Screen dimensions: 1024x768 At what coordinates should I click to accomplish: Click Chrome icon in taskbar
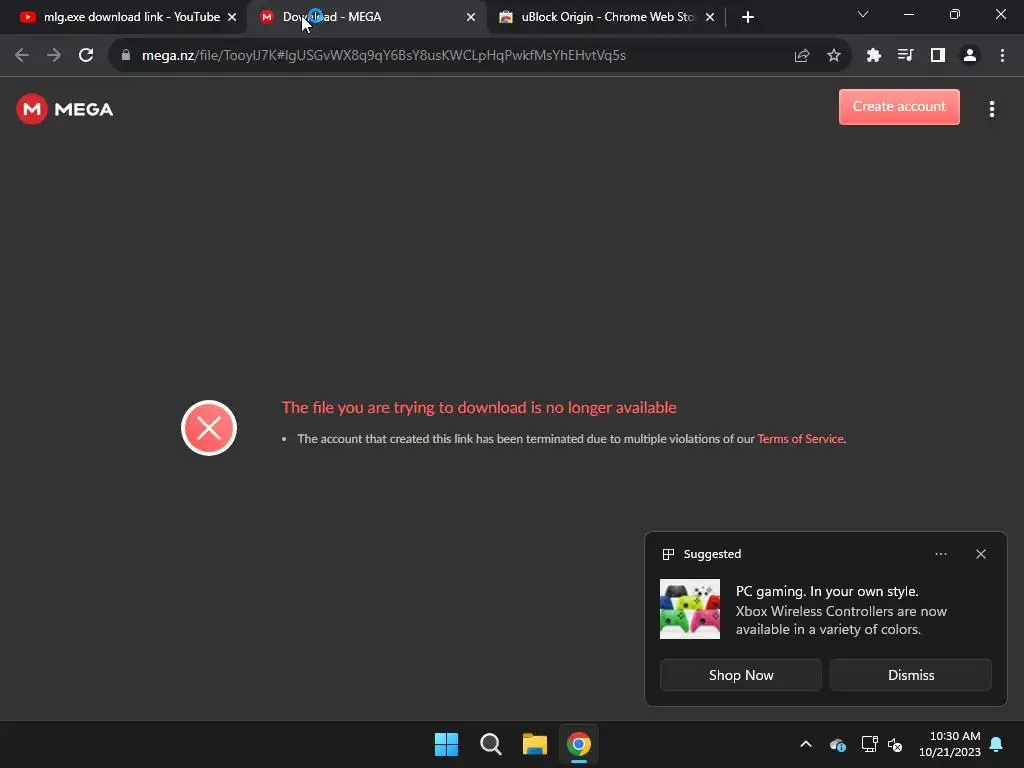pos(579,744)
